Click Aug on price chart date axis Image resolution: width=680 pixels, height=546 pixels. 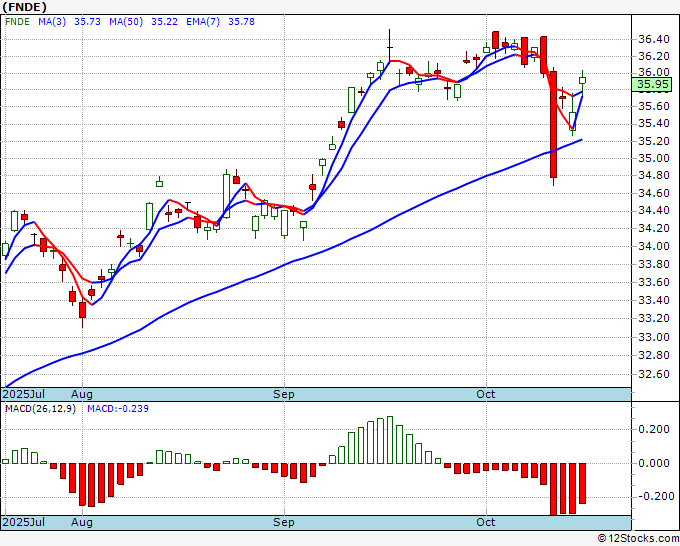pos(82,394)
